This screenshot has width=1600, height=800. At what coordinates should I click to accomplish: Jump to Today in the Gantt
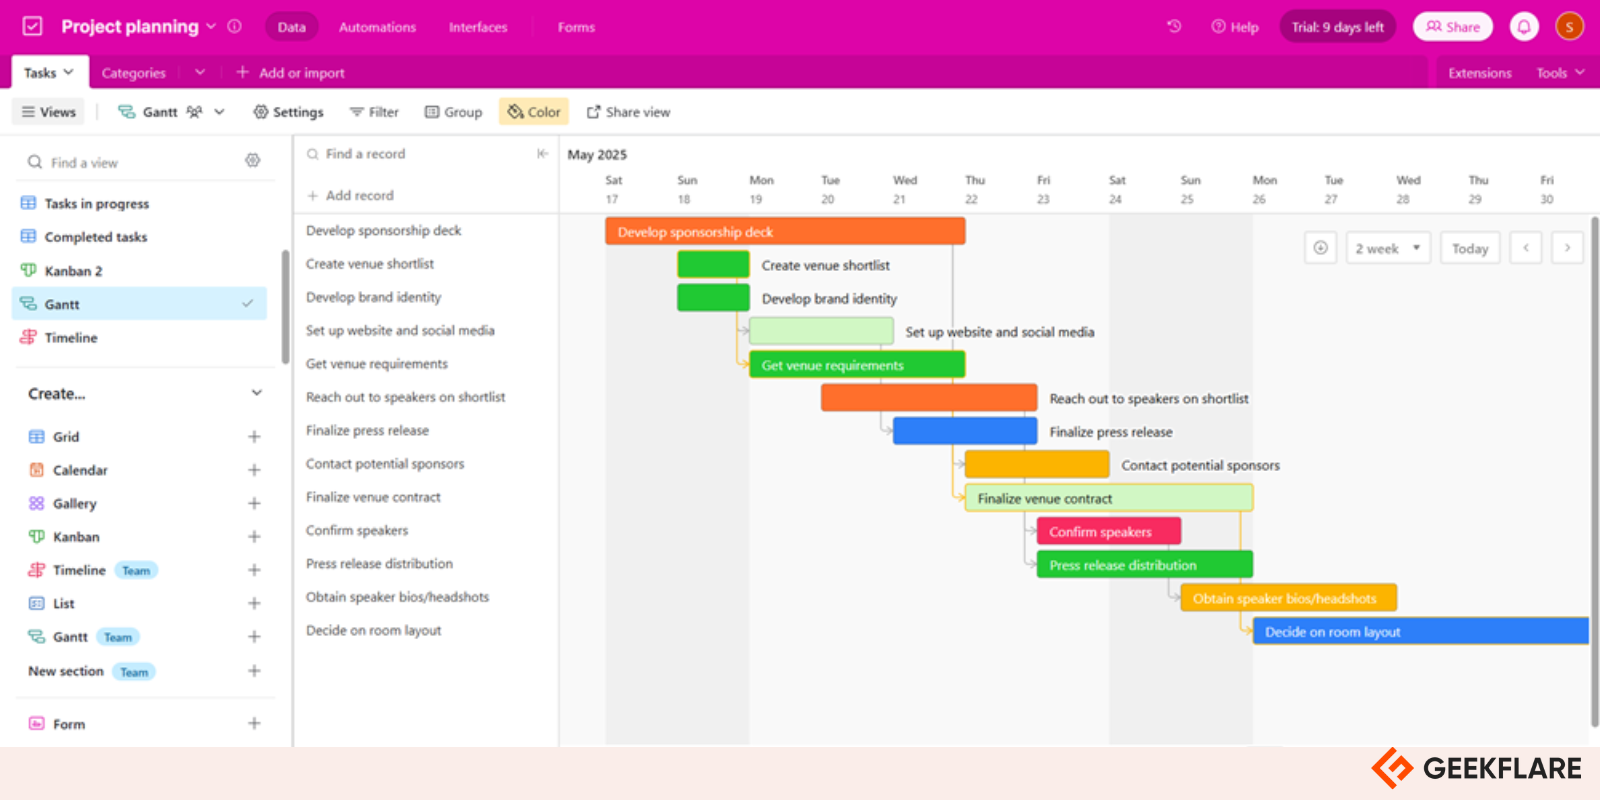point(1470,248)
